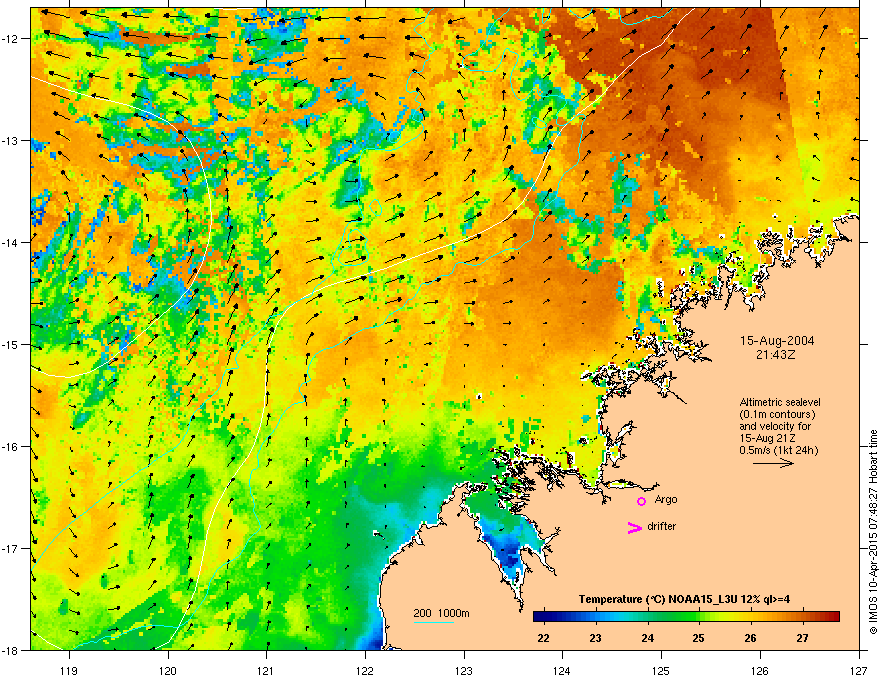Click the 0.5m/s (1kt 24h) text
The height and width of the screenshot is (680, 880).
pos(778,450)
